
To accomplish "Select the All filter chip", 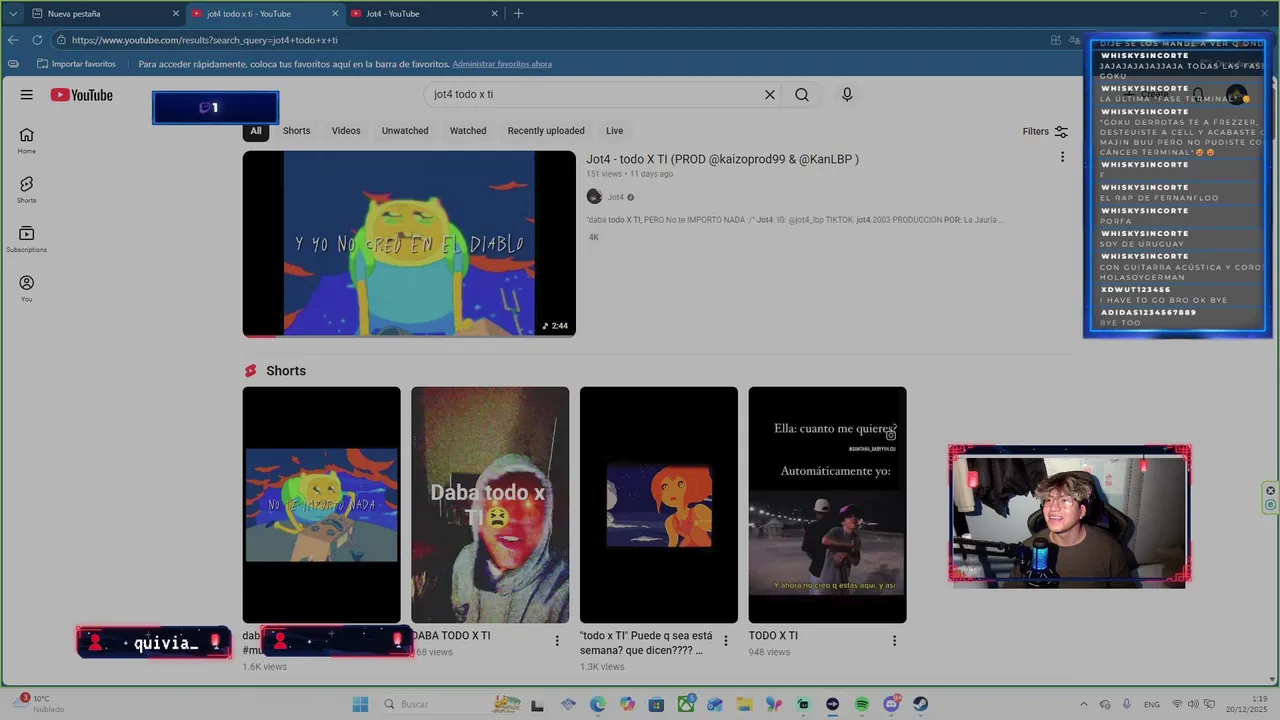I will point(256,131).
